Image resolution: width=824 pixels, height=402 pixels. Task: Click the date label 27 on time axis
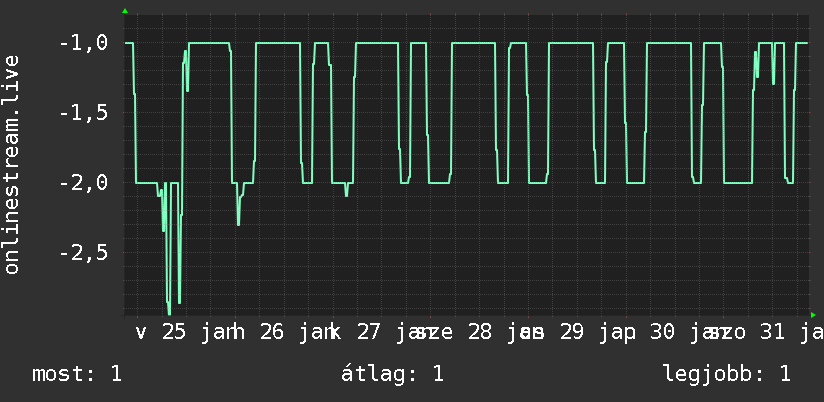[x=369, y=333]
